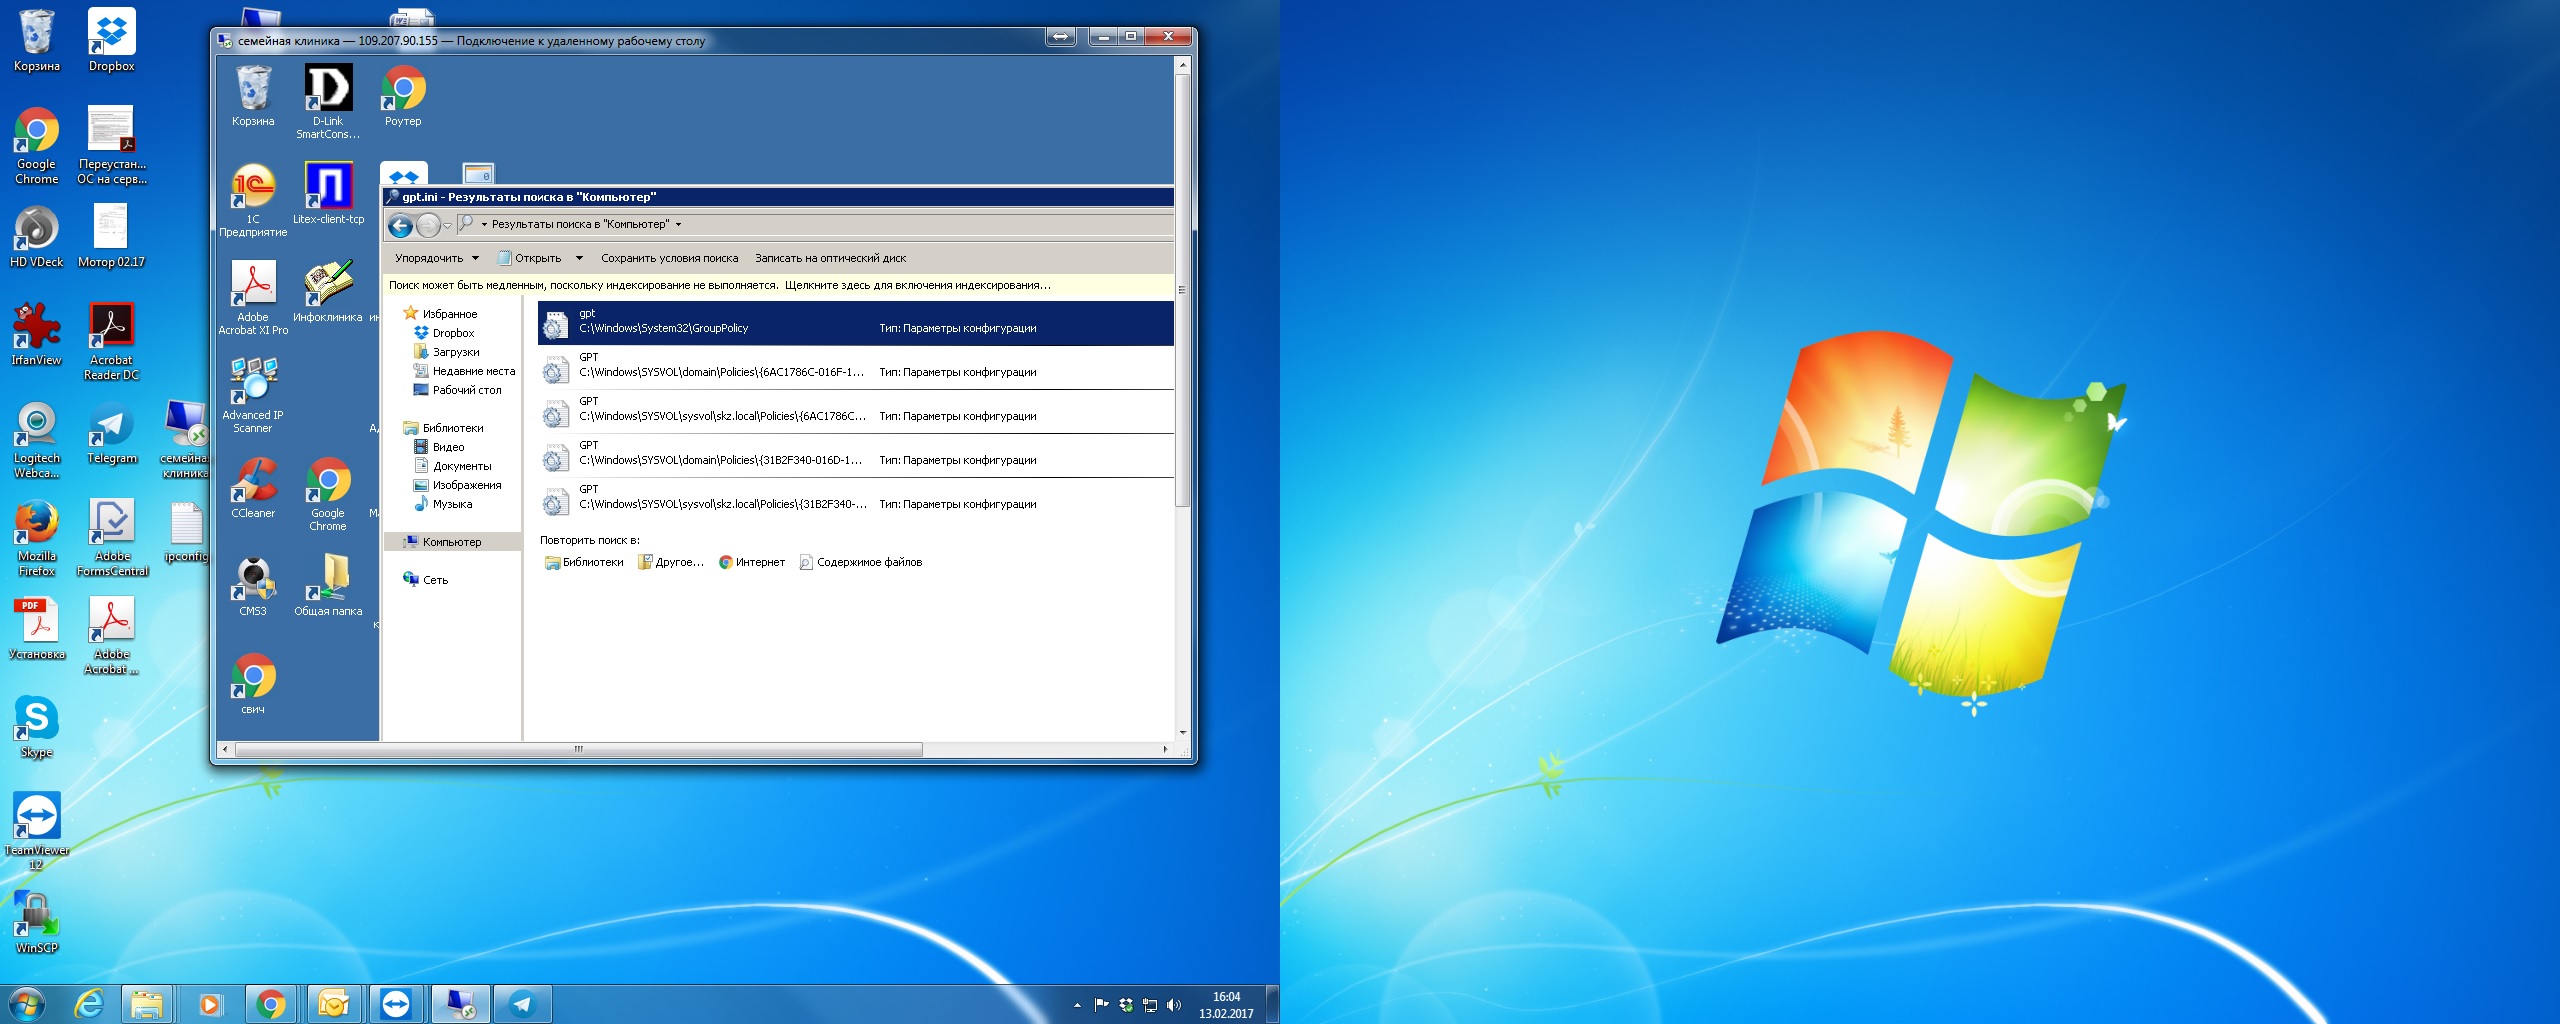Open HD VDeck desktop shortcut
The width and height of the screenshot is (2560, 1024).
click(x=36, y=237)
